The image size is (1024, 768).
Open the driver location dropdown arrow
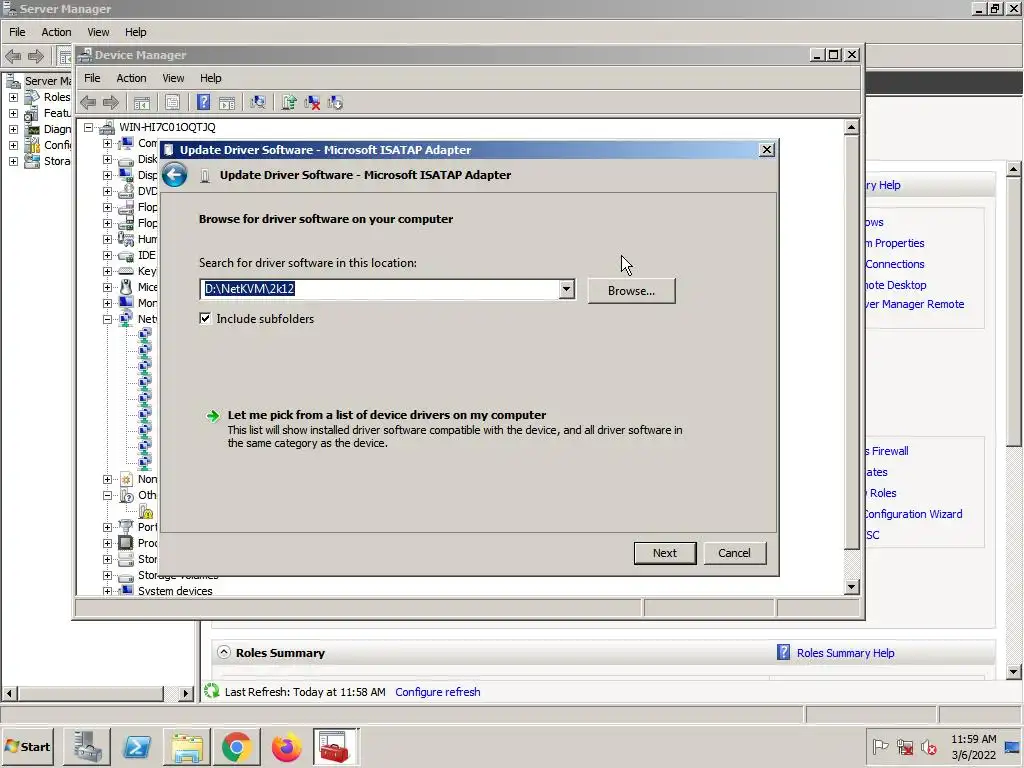566,289
